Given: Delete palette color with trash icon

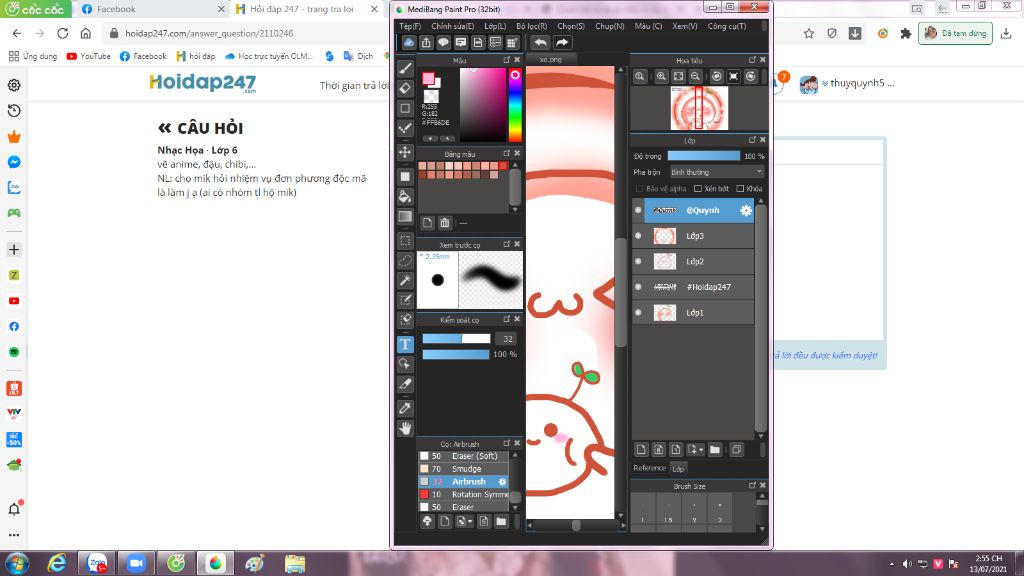Looking at the screenshot, I should coord(445,223).
